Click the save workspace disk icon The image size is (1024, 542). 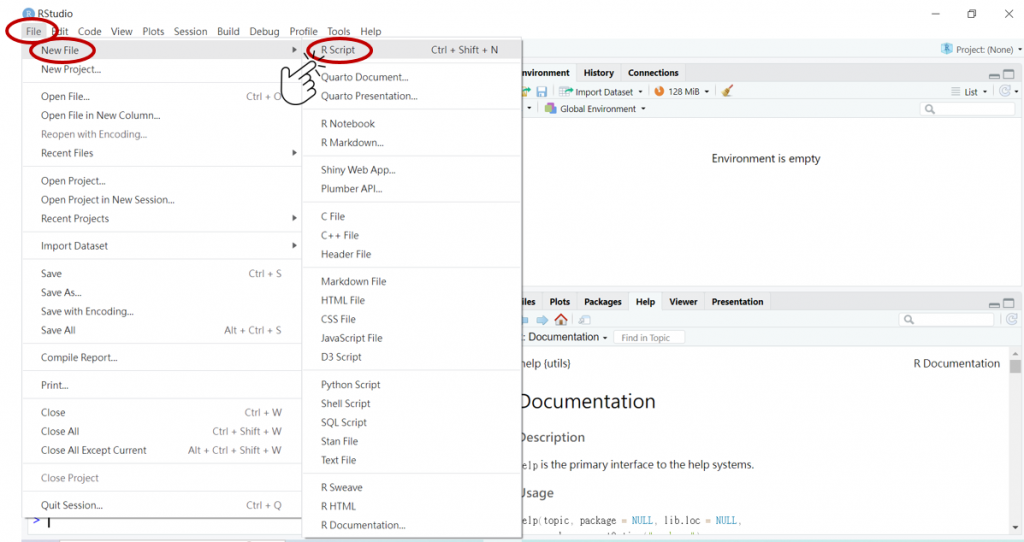pyautogui.click(x=541, y=91)
